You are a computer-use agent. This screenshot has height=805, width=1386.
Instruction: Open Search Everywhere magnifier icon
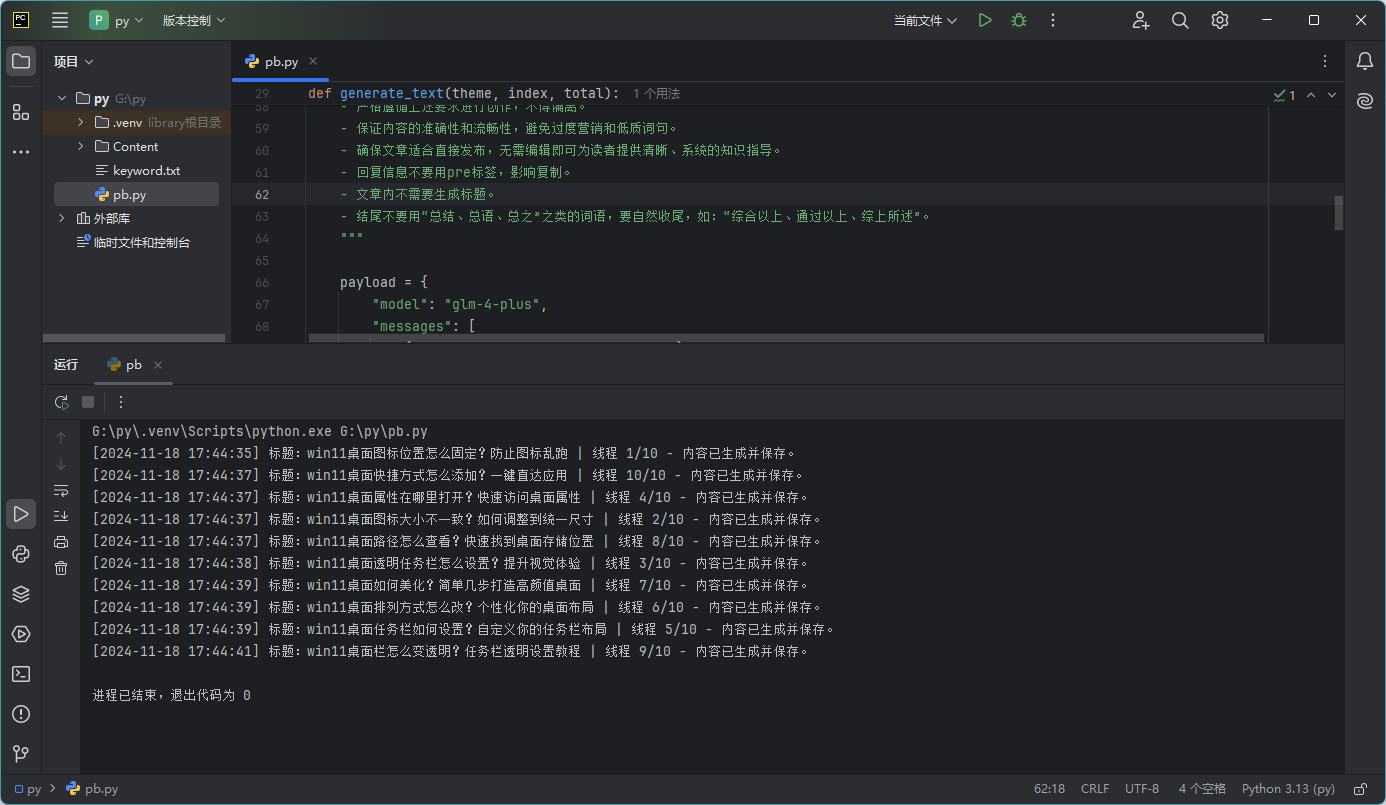coord(1180,20)
